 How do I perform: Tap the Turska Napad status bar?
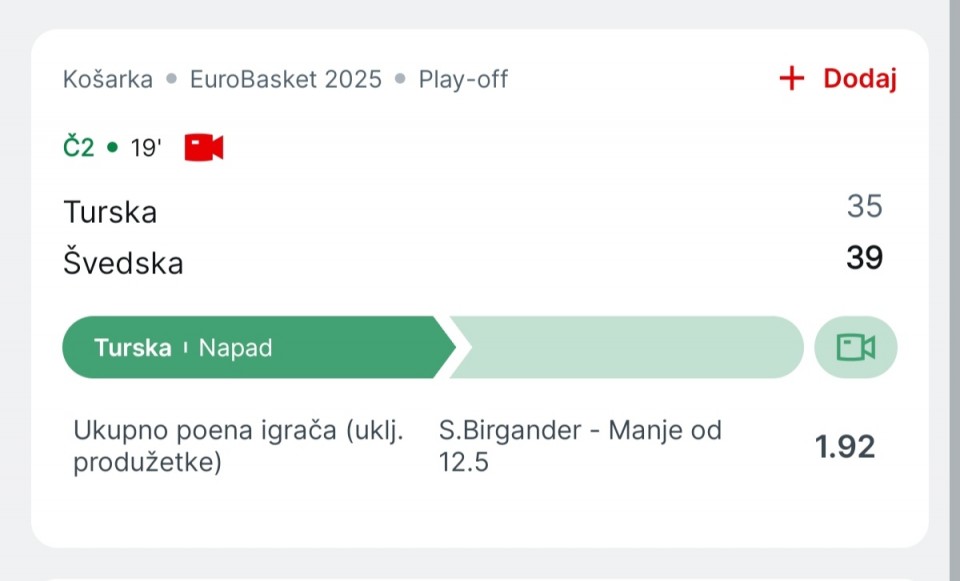[x=258, y=347]
